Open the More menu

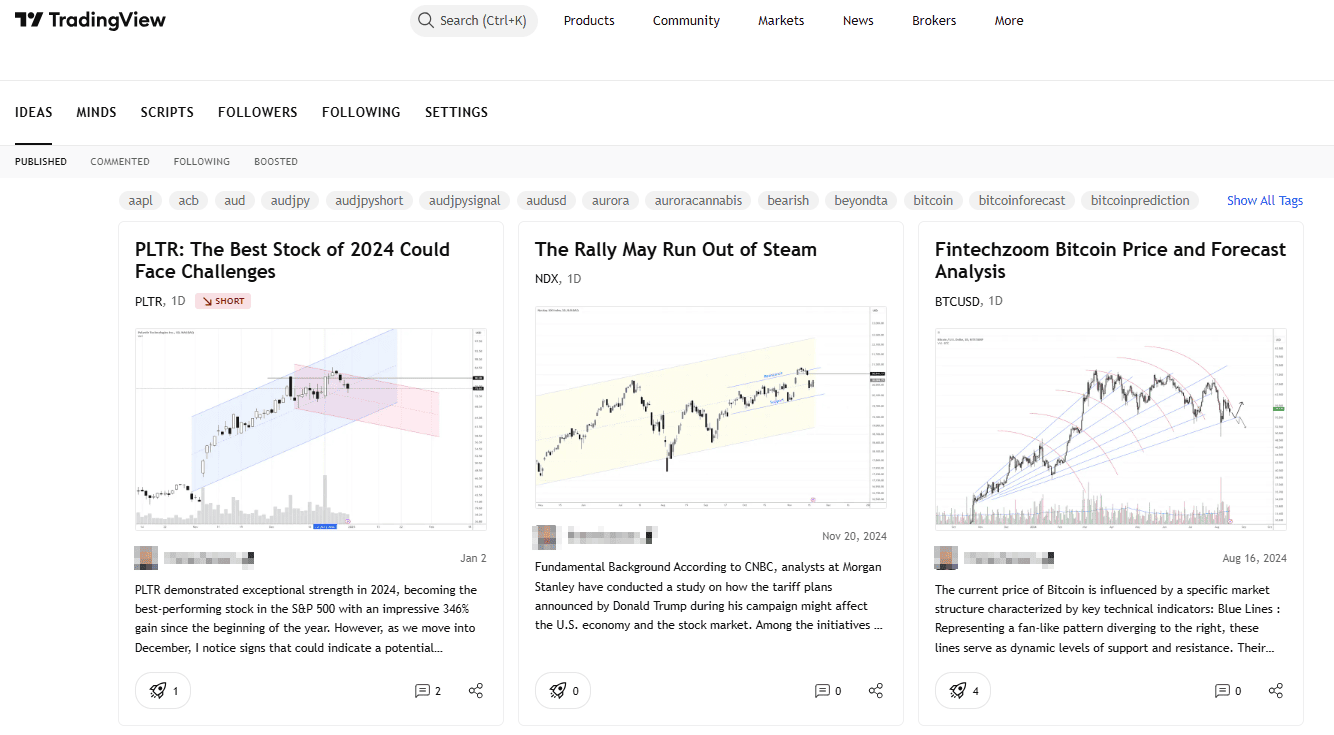pos(1009,20)
